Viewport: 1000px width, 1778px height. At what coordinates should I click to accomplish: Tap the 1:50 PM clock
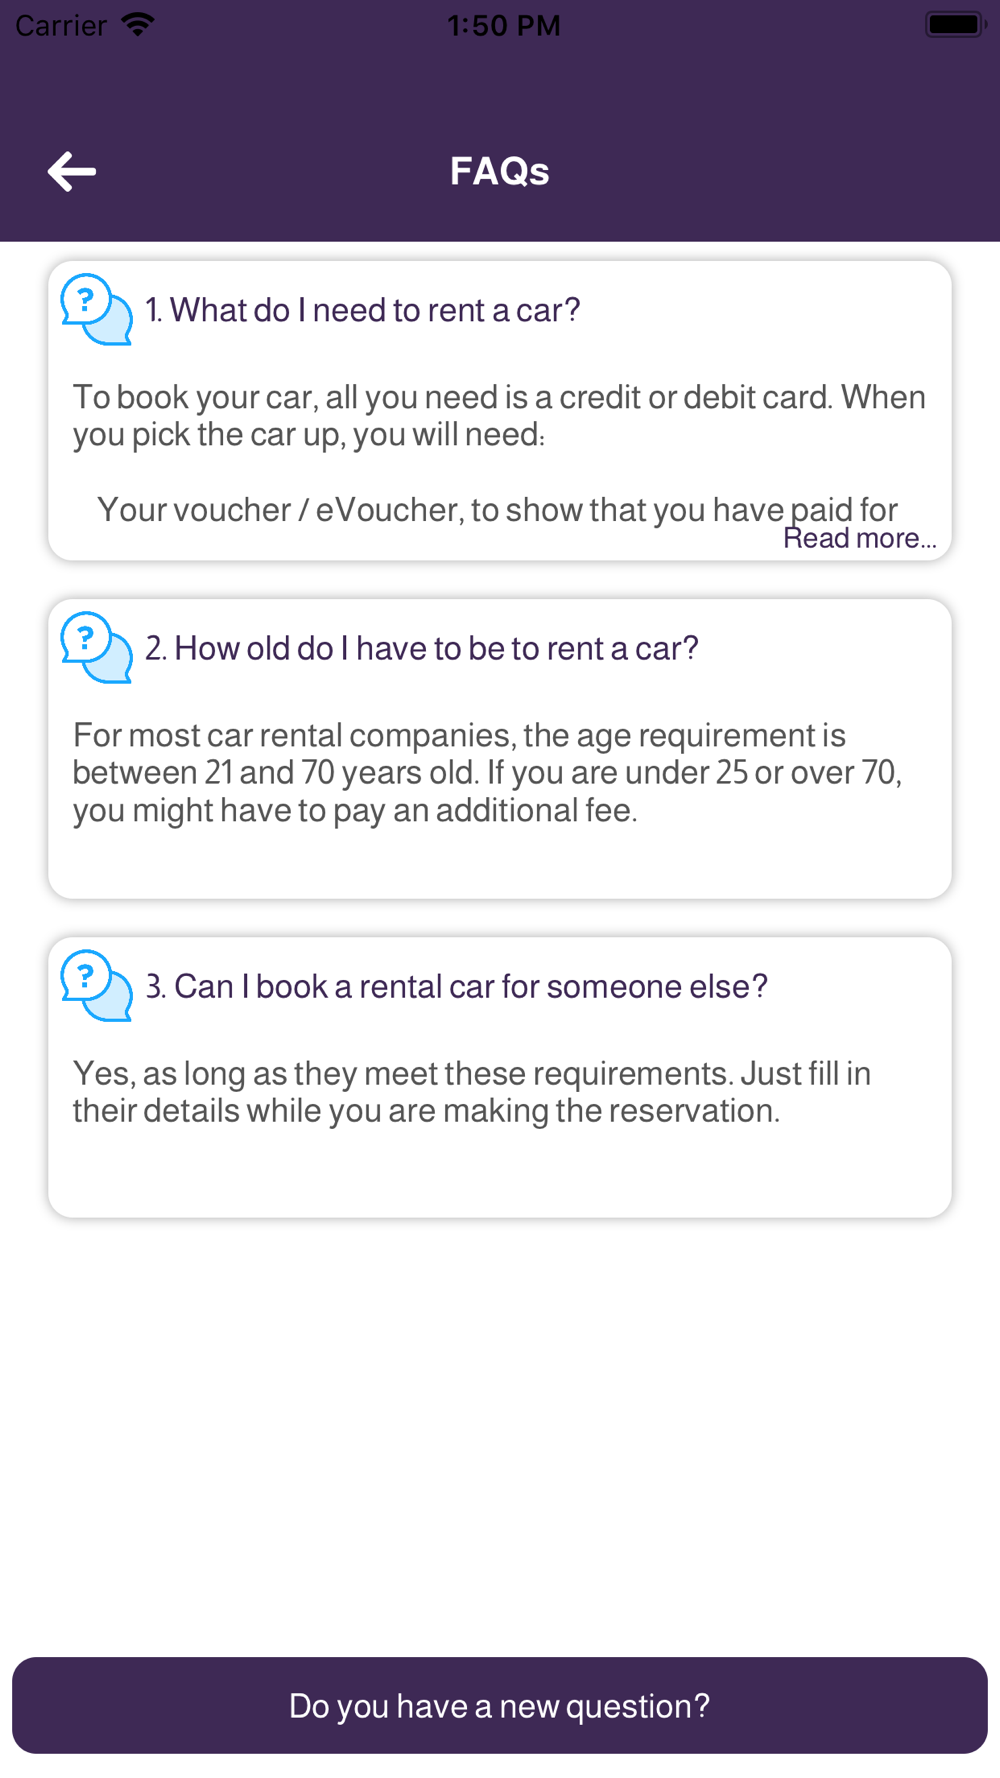tap(504, 25)
